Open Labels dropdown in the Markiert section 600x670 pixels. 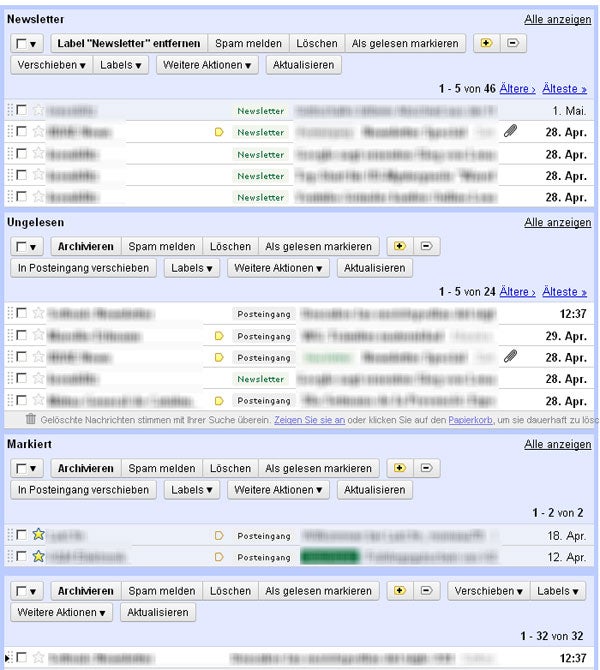[192, 490]
